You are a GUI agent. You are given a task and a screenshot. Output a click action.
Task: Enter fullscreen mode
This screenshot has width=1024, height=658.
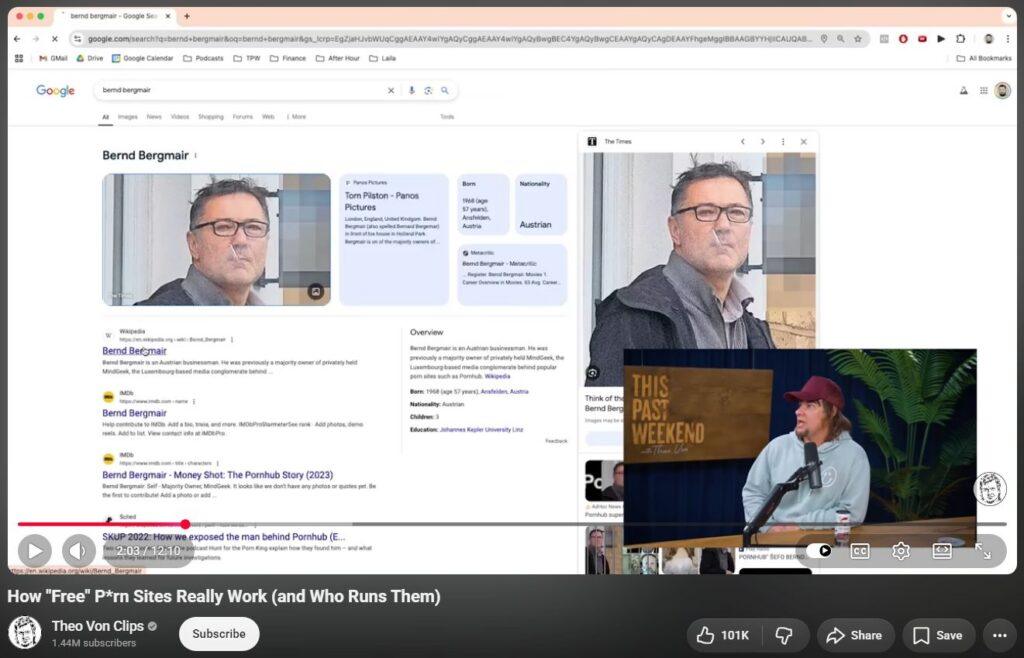pos(983,551)
